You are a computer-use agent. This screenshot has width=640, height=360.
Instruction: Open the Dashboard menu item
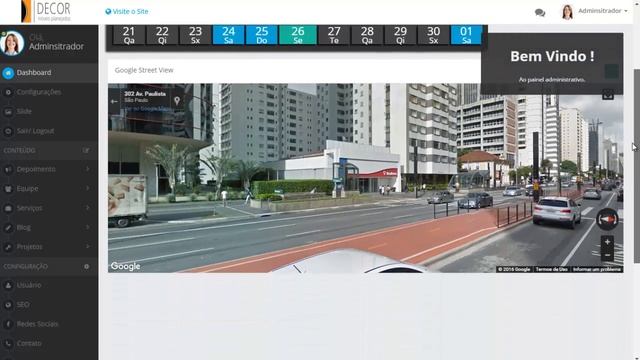pyautogui.click(x=49, y=73)
